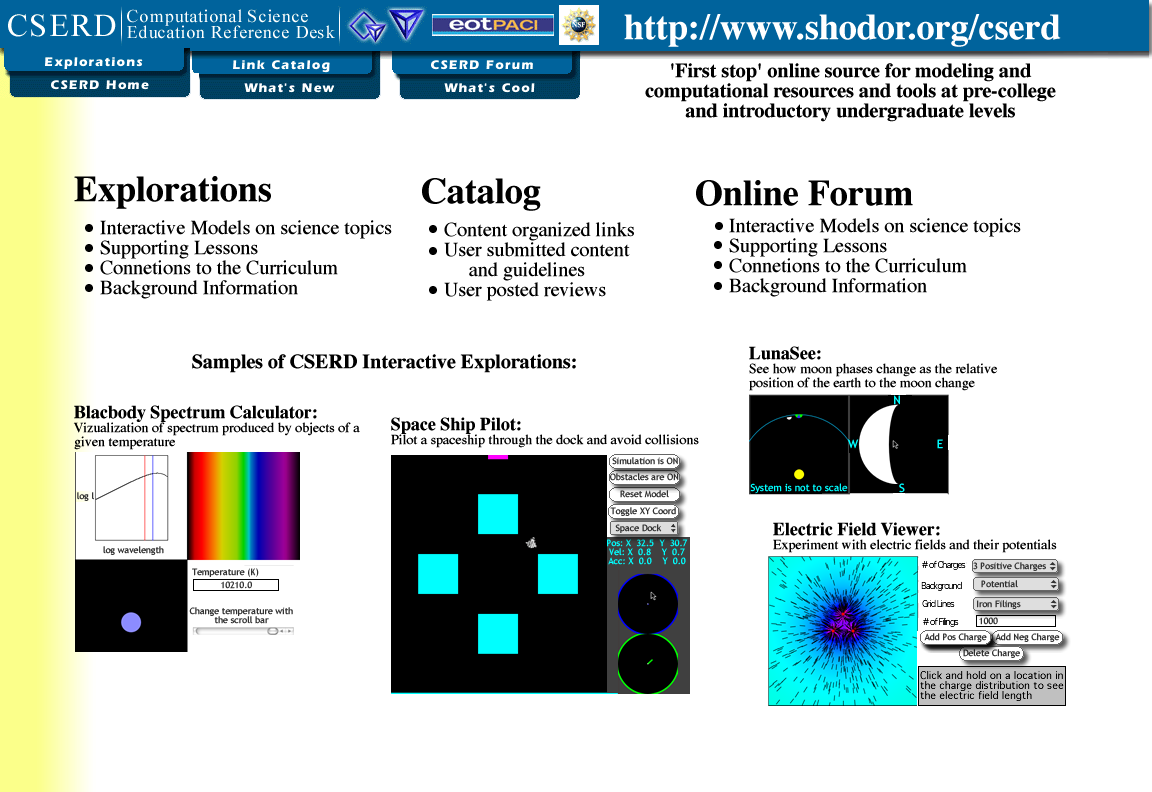Click the 'Space Ship Pilot:' title
Screen dimensions: 1152x792
(x=456, y=425)
